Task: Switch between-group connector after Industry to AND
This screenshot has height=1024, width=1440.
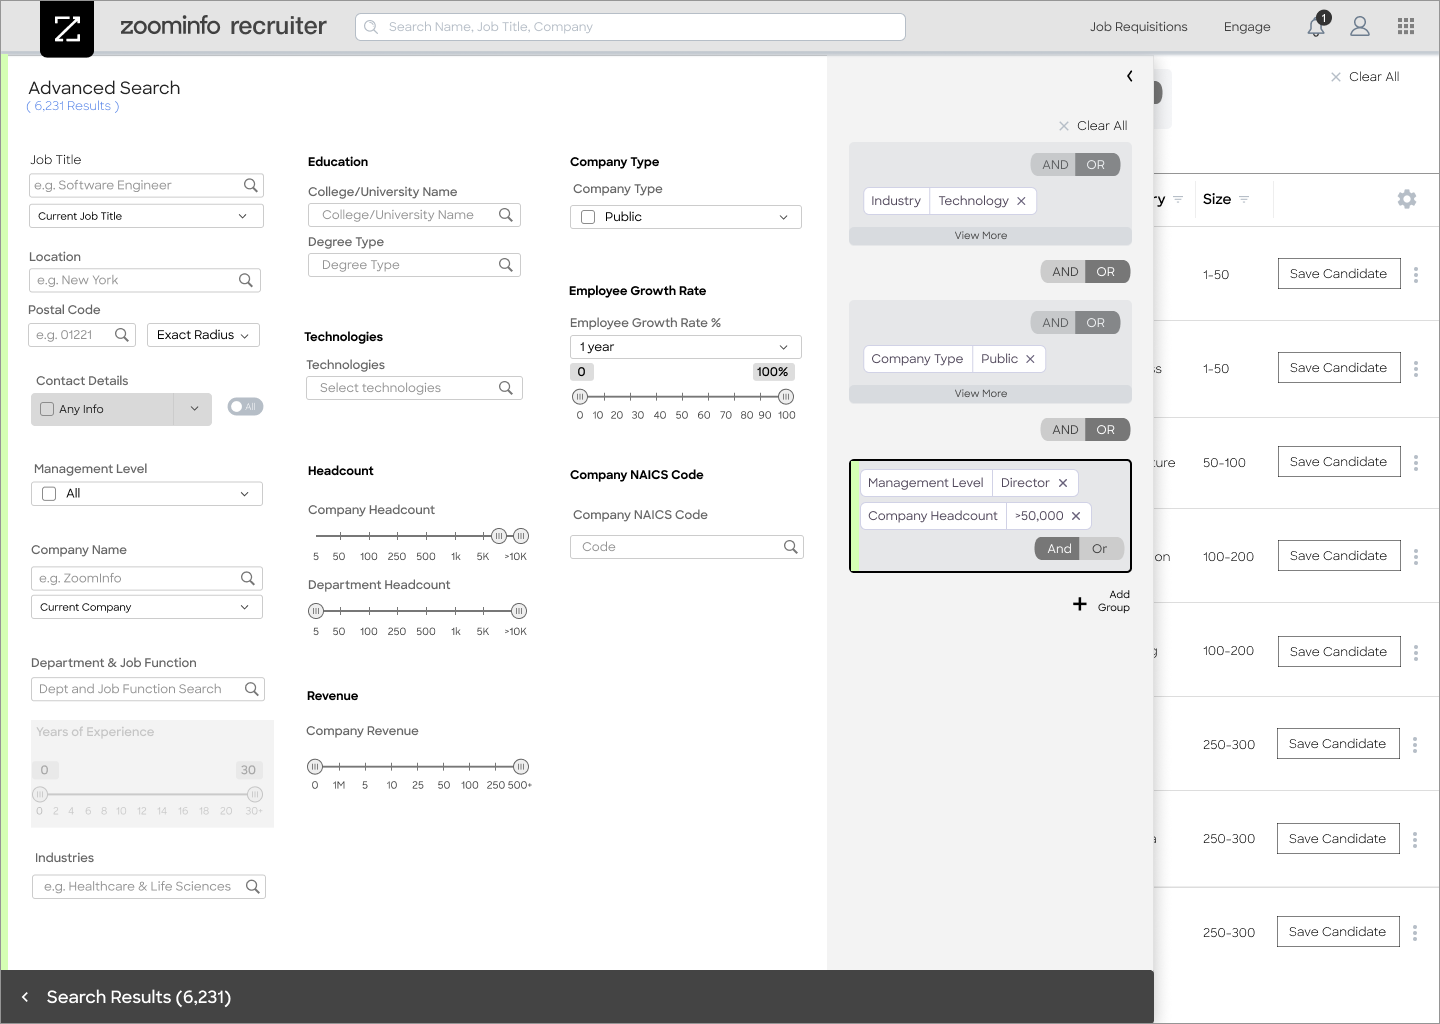Action: 1065,272
